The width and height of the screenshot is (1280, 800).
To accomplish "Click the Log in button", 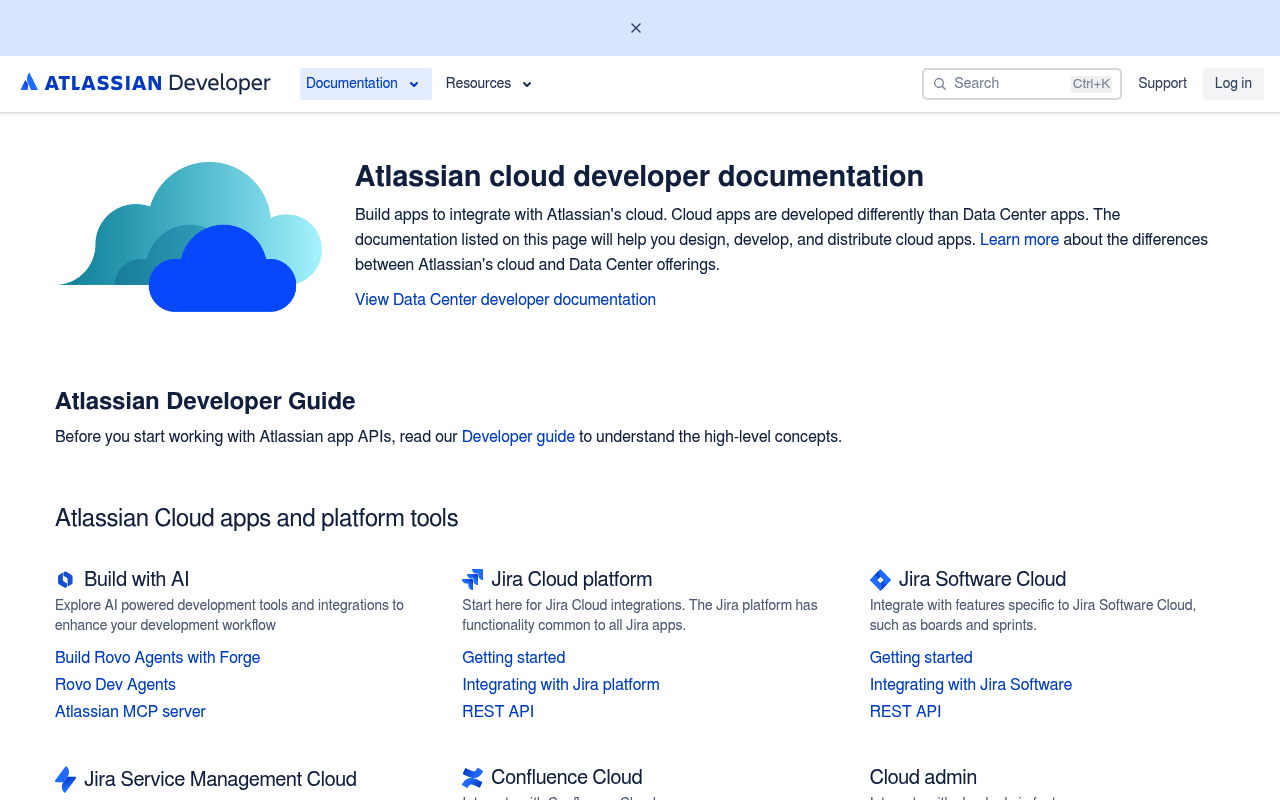I will click(1233, 84).
